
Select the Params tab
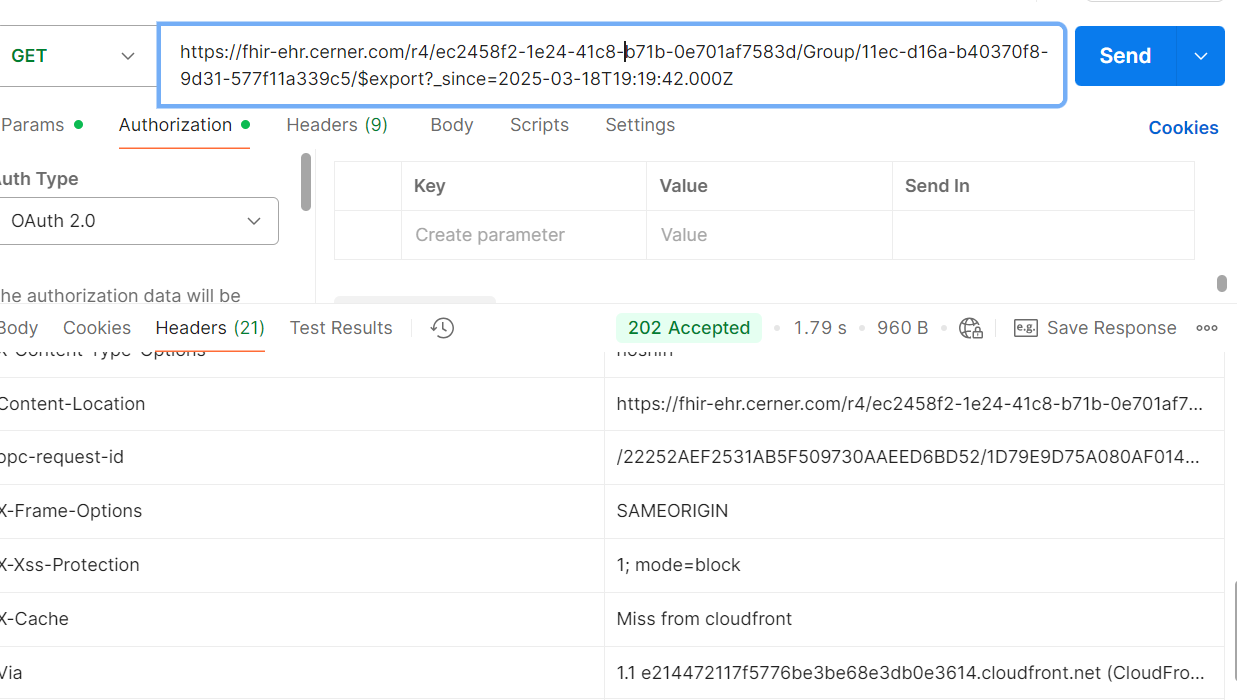(33, 125)
